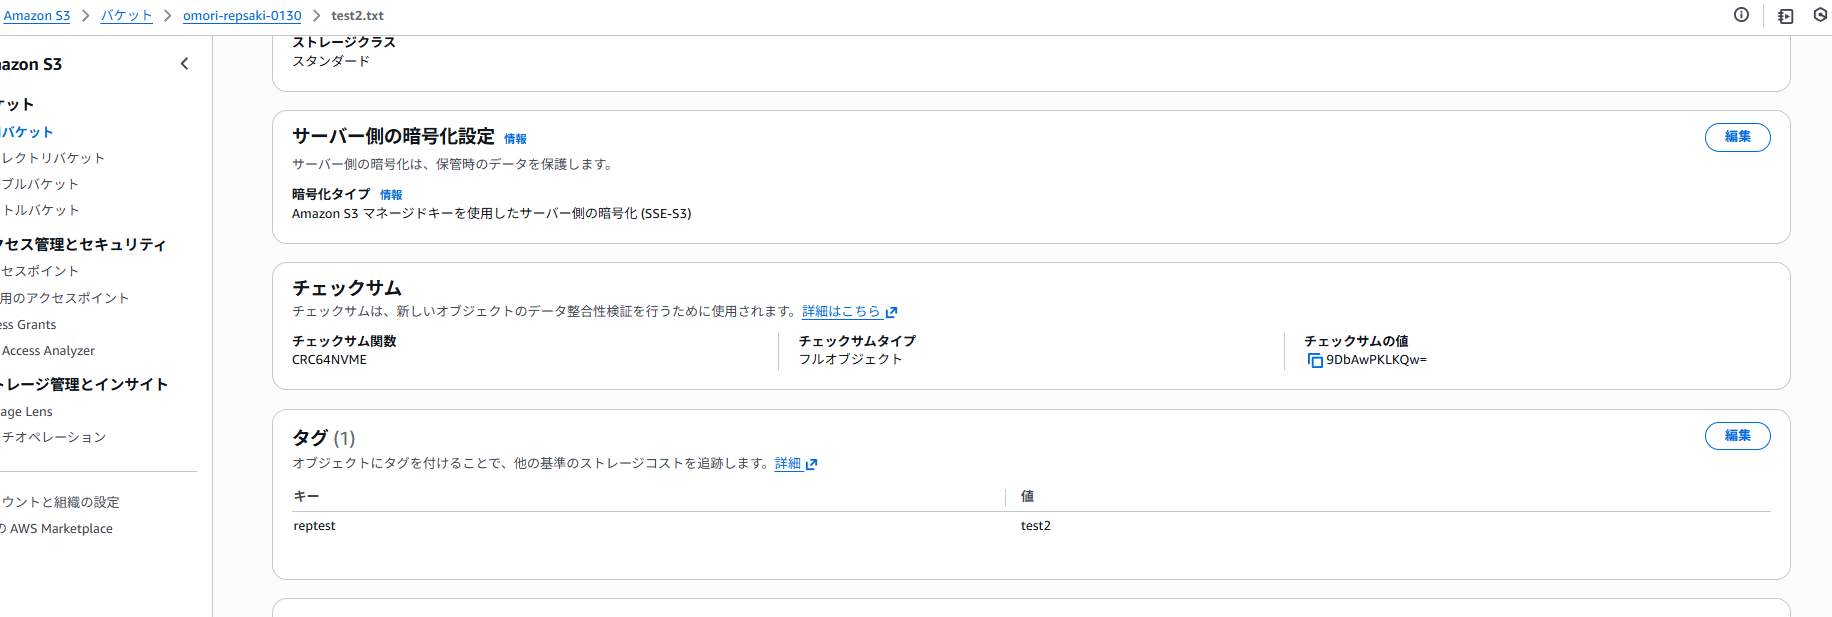The image size is (1832, 617).
Task: Click the SSE-S3 encryption type text
Action: coord(491,214)
